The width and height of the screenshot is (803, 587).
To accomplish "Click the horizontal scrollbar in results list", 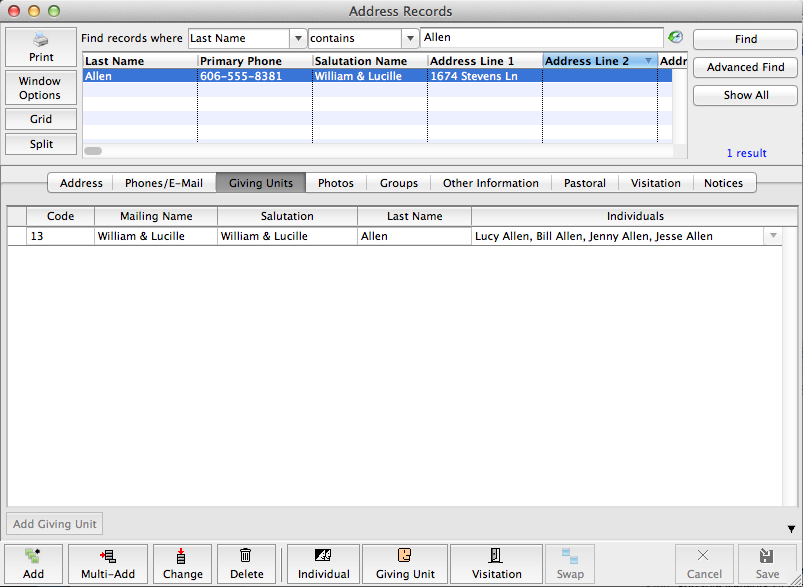I will pos(93,151).
